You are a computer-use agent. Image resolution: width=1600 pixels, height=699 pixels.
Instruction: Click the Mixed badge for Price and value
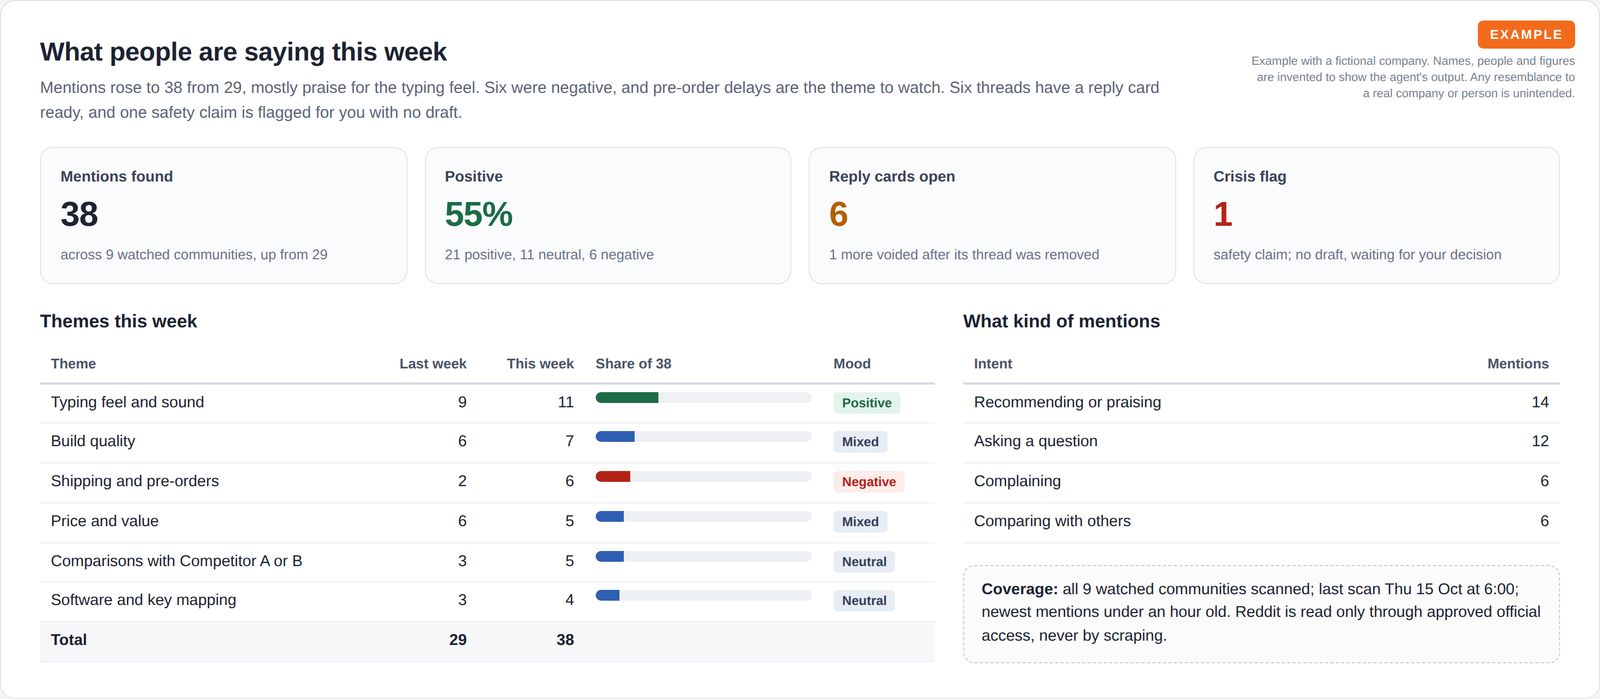pos(860,522)
